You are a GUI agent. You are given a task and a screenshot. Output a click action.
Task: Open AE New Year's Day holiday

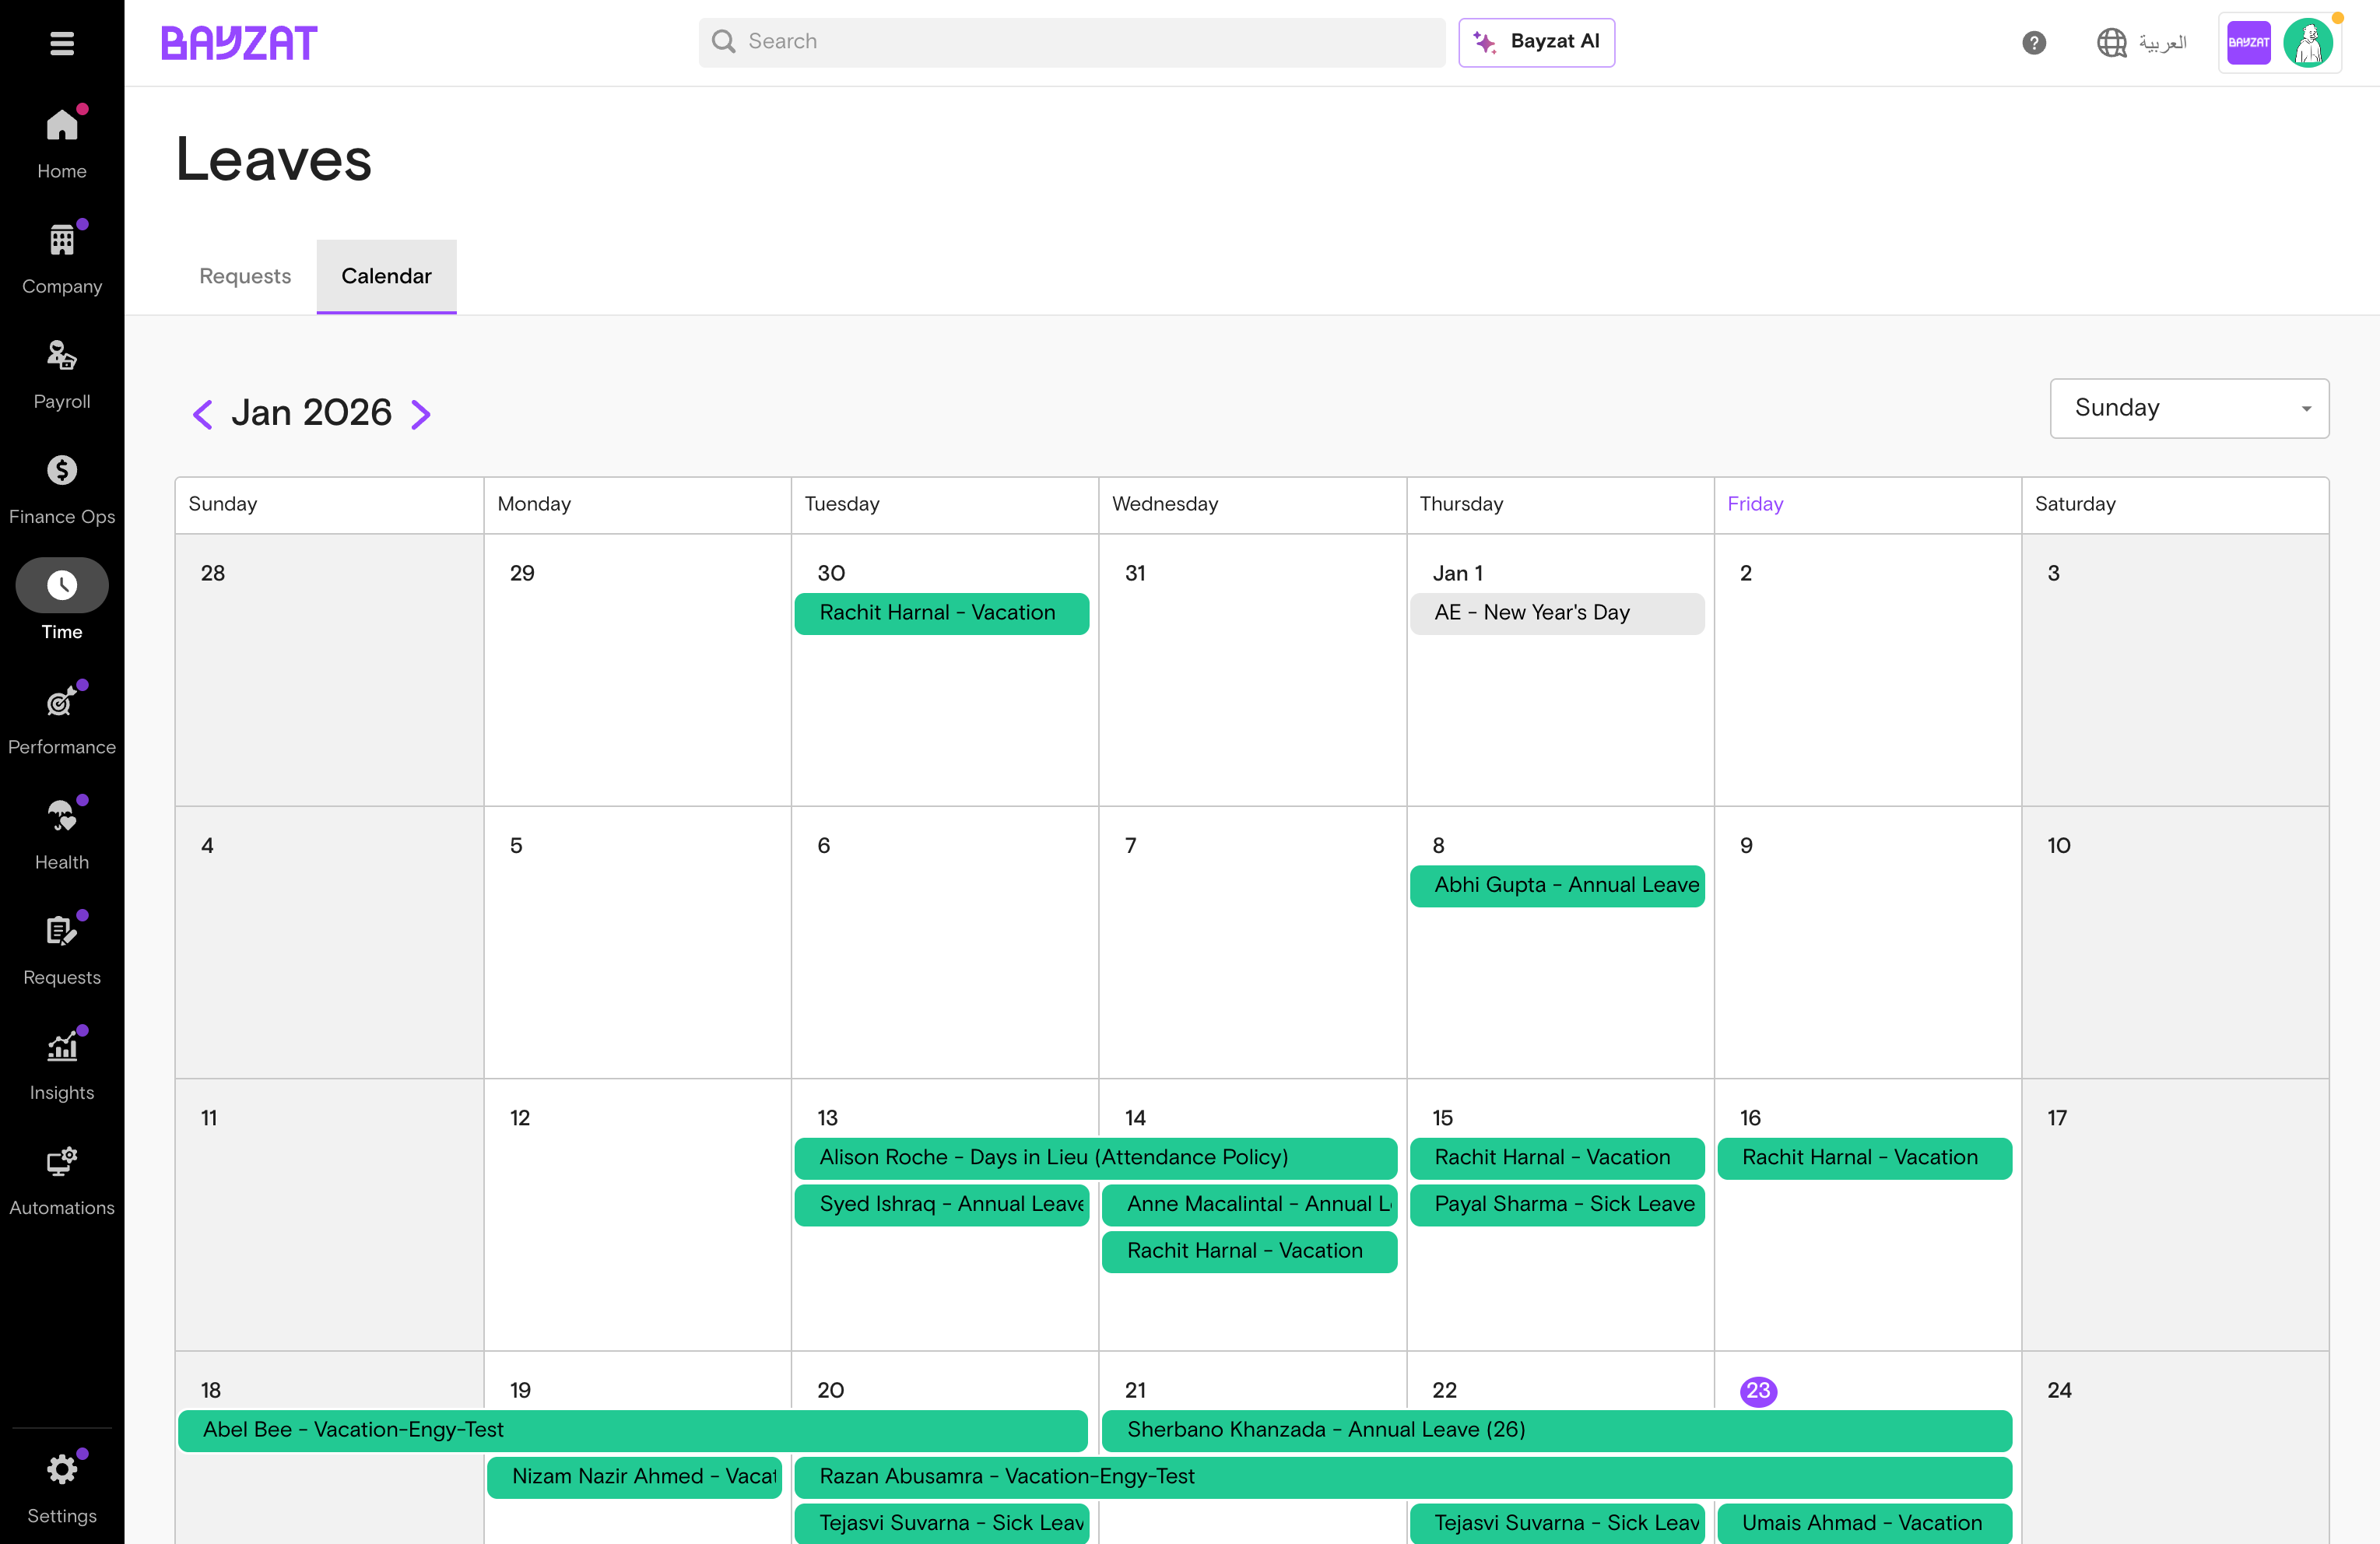click(x=1557, y=613)
